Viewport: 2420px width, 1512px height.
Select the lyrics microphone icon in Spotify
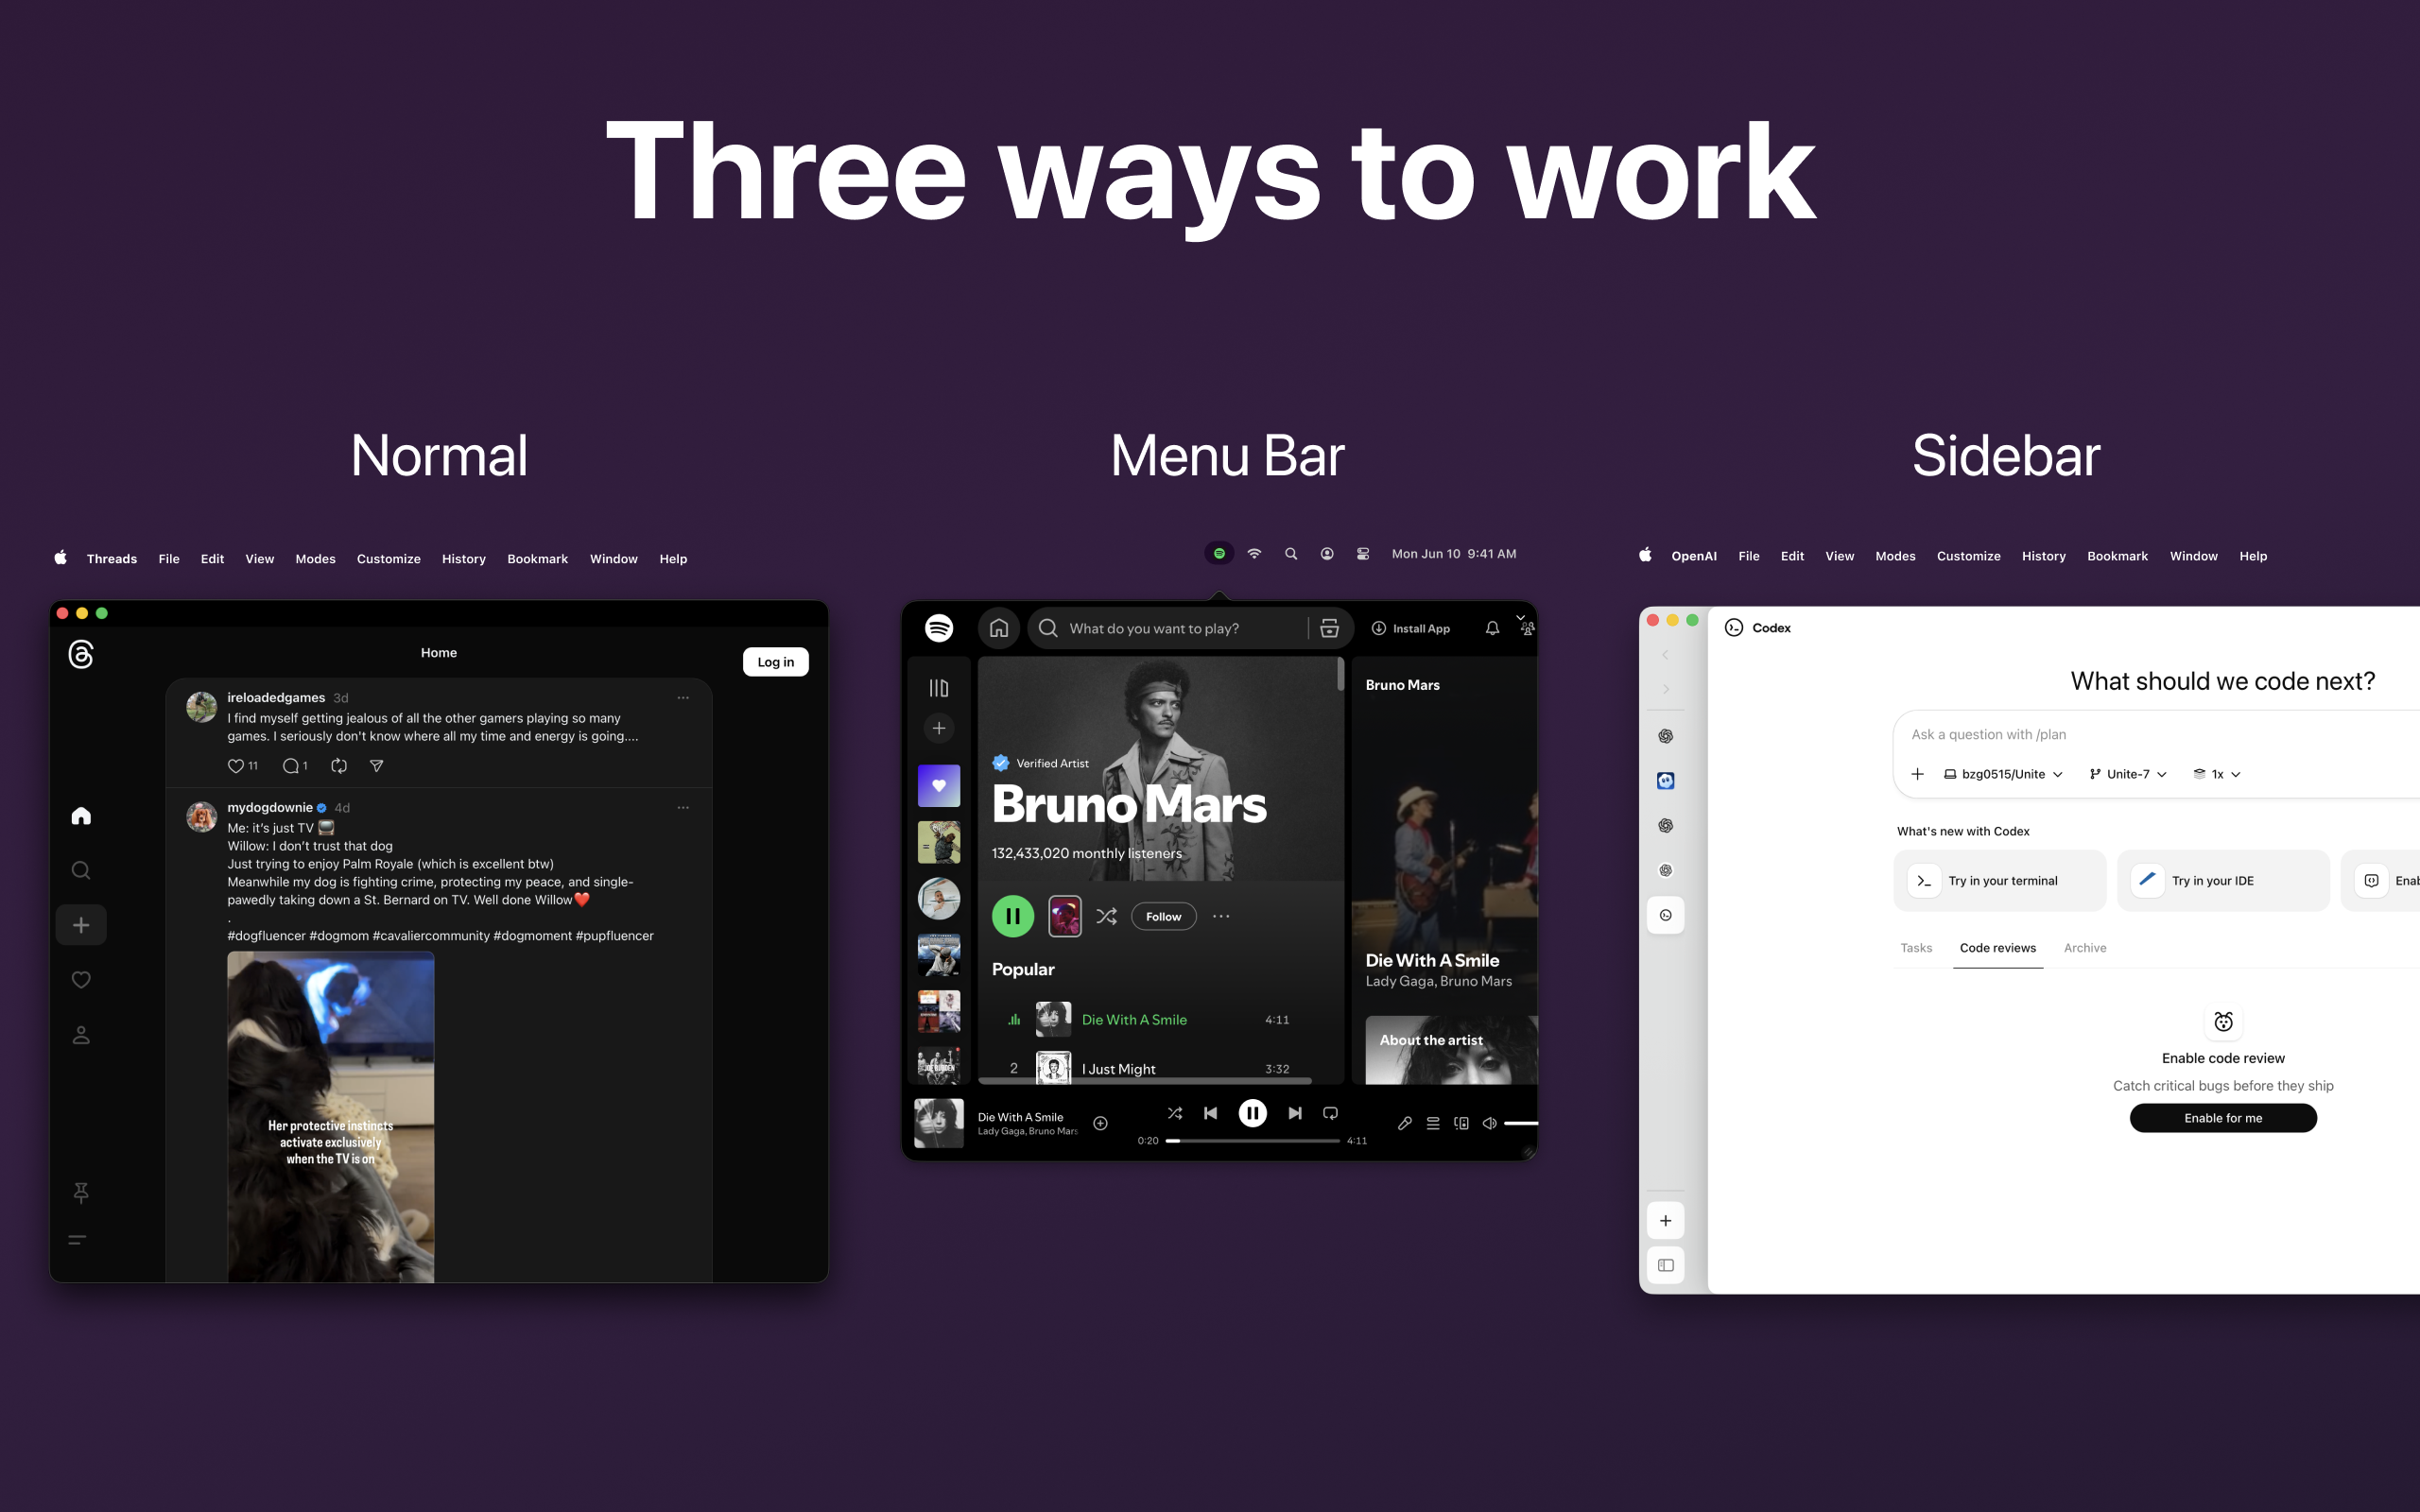[1406, 1124]
